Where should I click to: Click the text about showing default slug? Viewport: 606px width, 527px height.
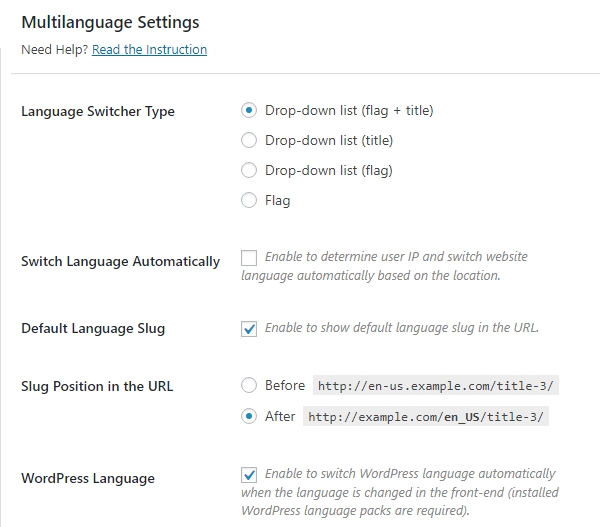point(402,328)
